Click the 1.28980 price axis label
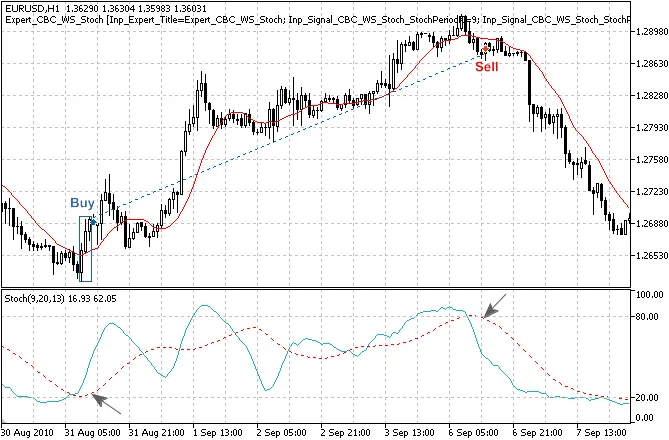This screenshot has height=440, width=669. 649,32
